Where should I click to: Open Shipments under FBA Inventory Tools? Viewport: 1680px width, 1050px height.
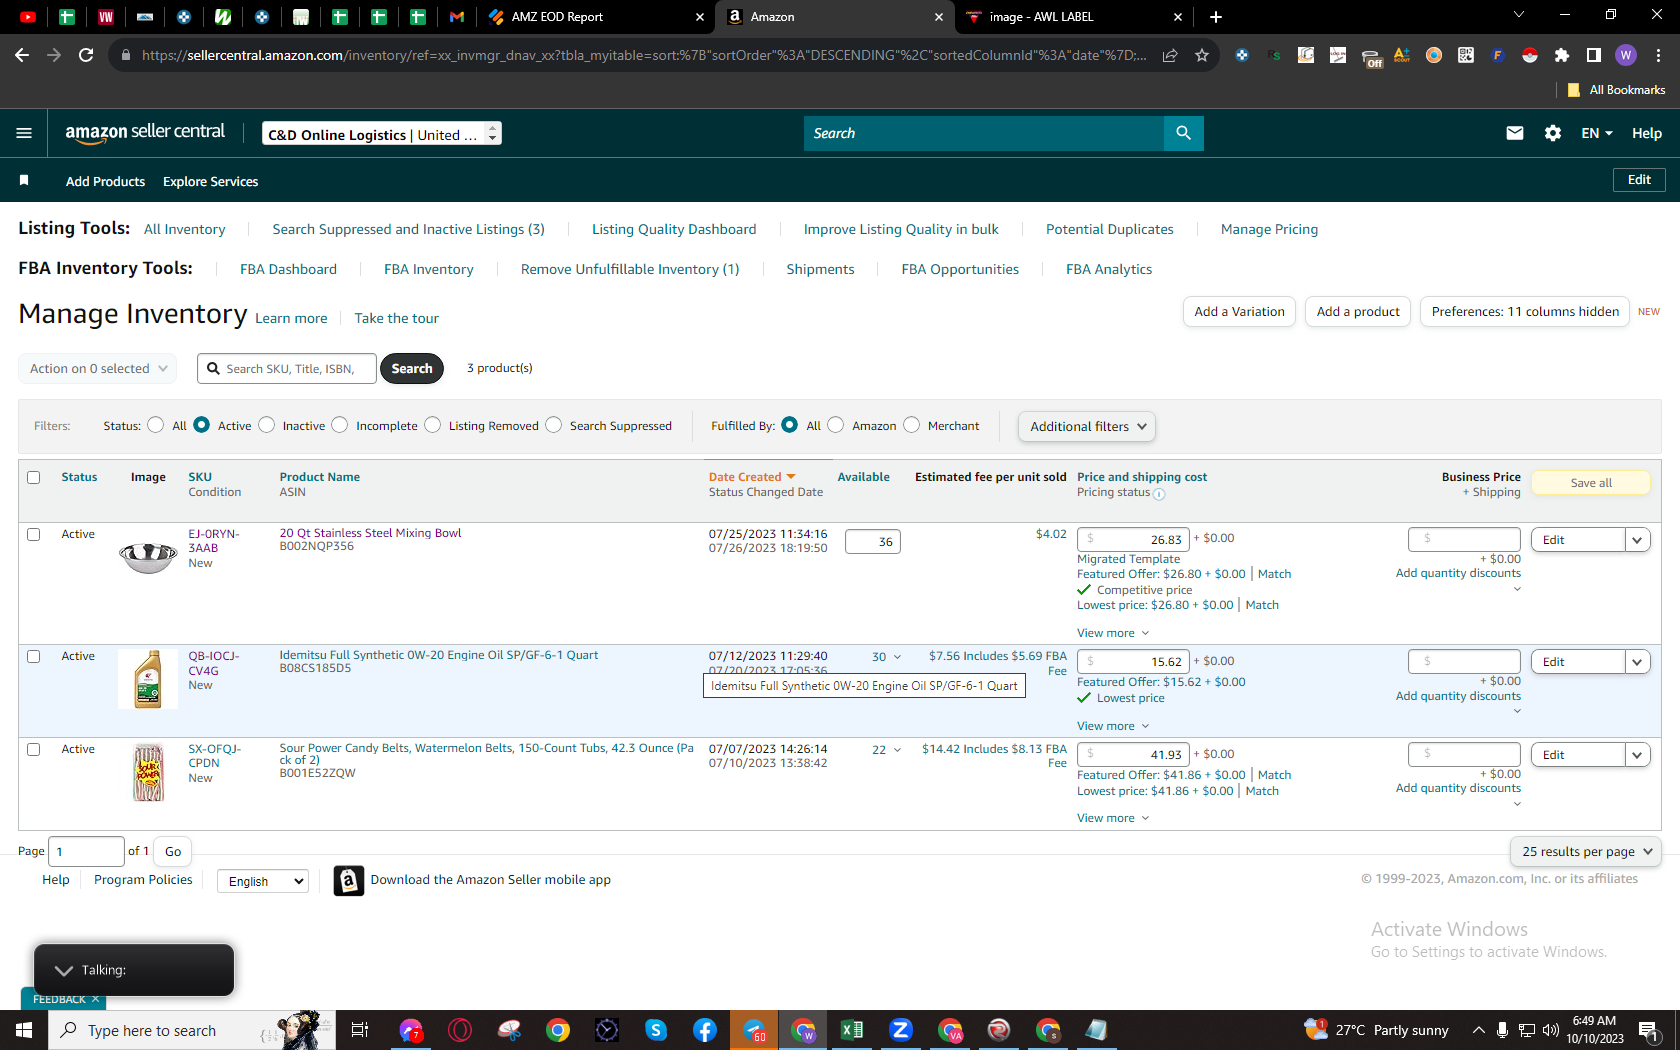tap(820, 269)
